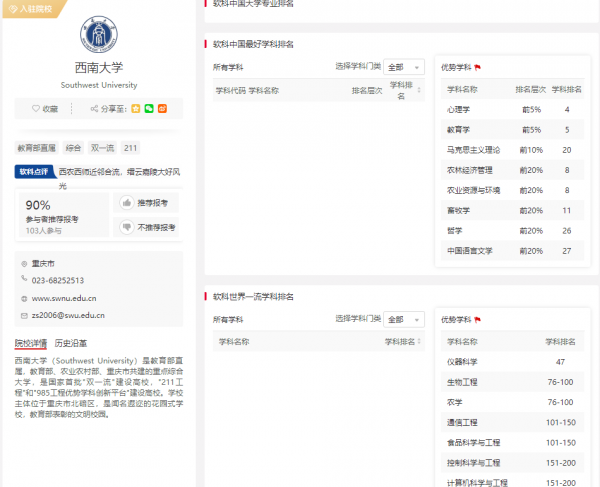Click the globe icon beside www.swnu.edu.cn
The height and width of the screenshot is (487, 600).
tap(24, 299)
